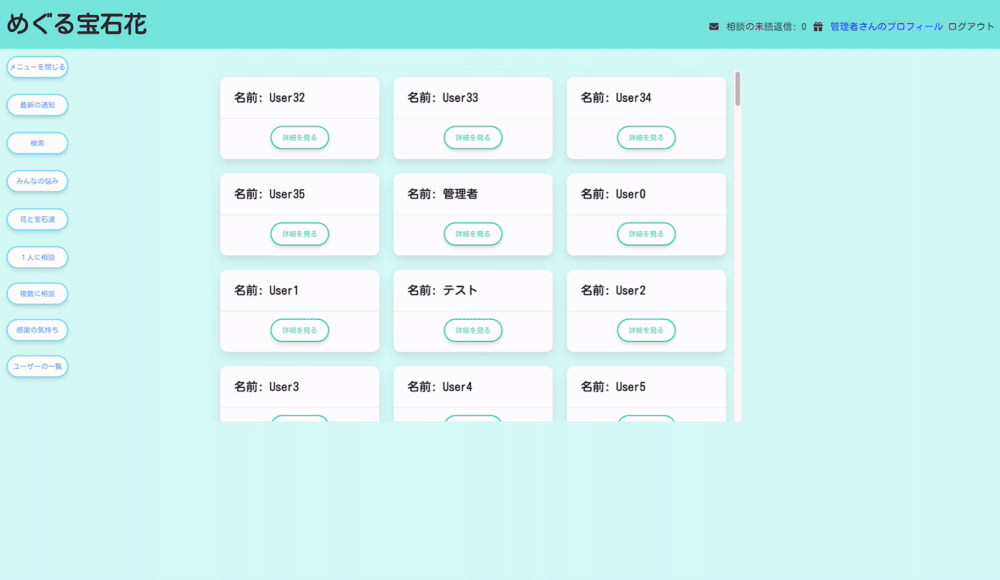
Task: Click the 名前: User0 text
Action: [x=613, y=194]
